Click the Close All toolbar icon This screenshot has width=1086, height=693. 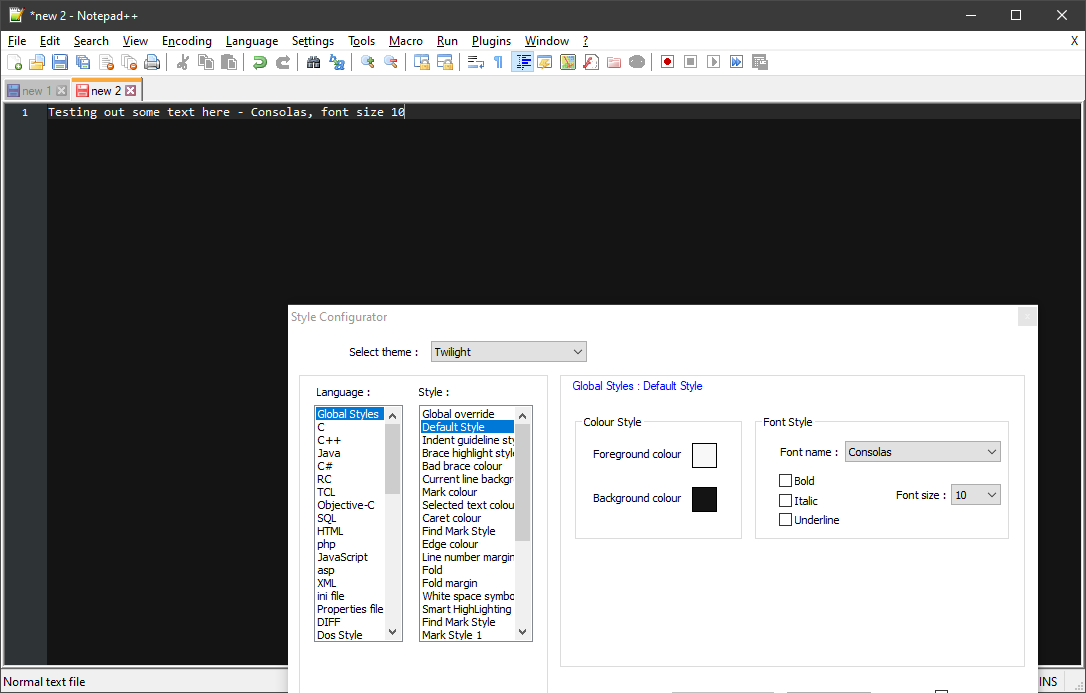coord(129,62)
